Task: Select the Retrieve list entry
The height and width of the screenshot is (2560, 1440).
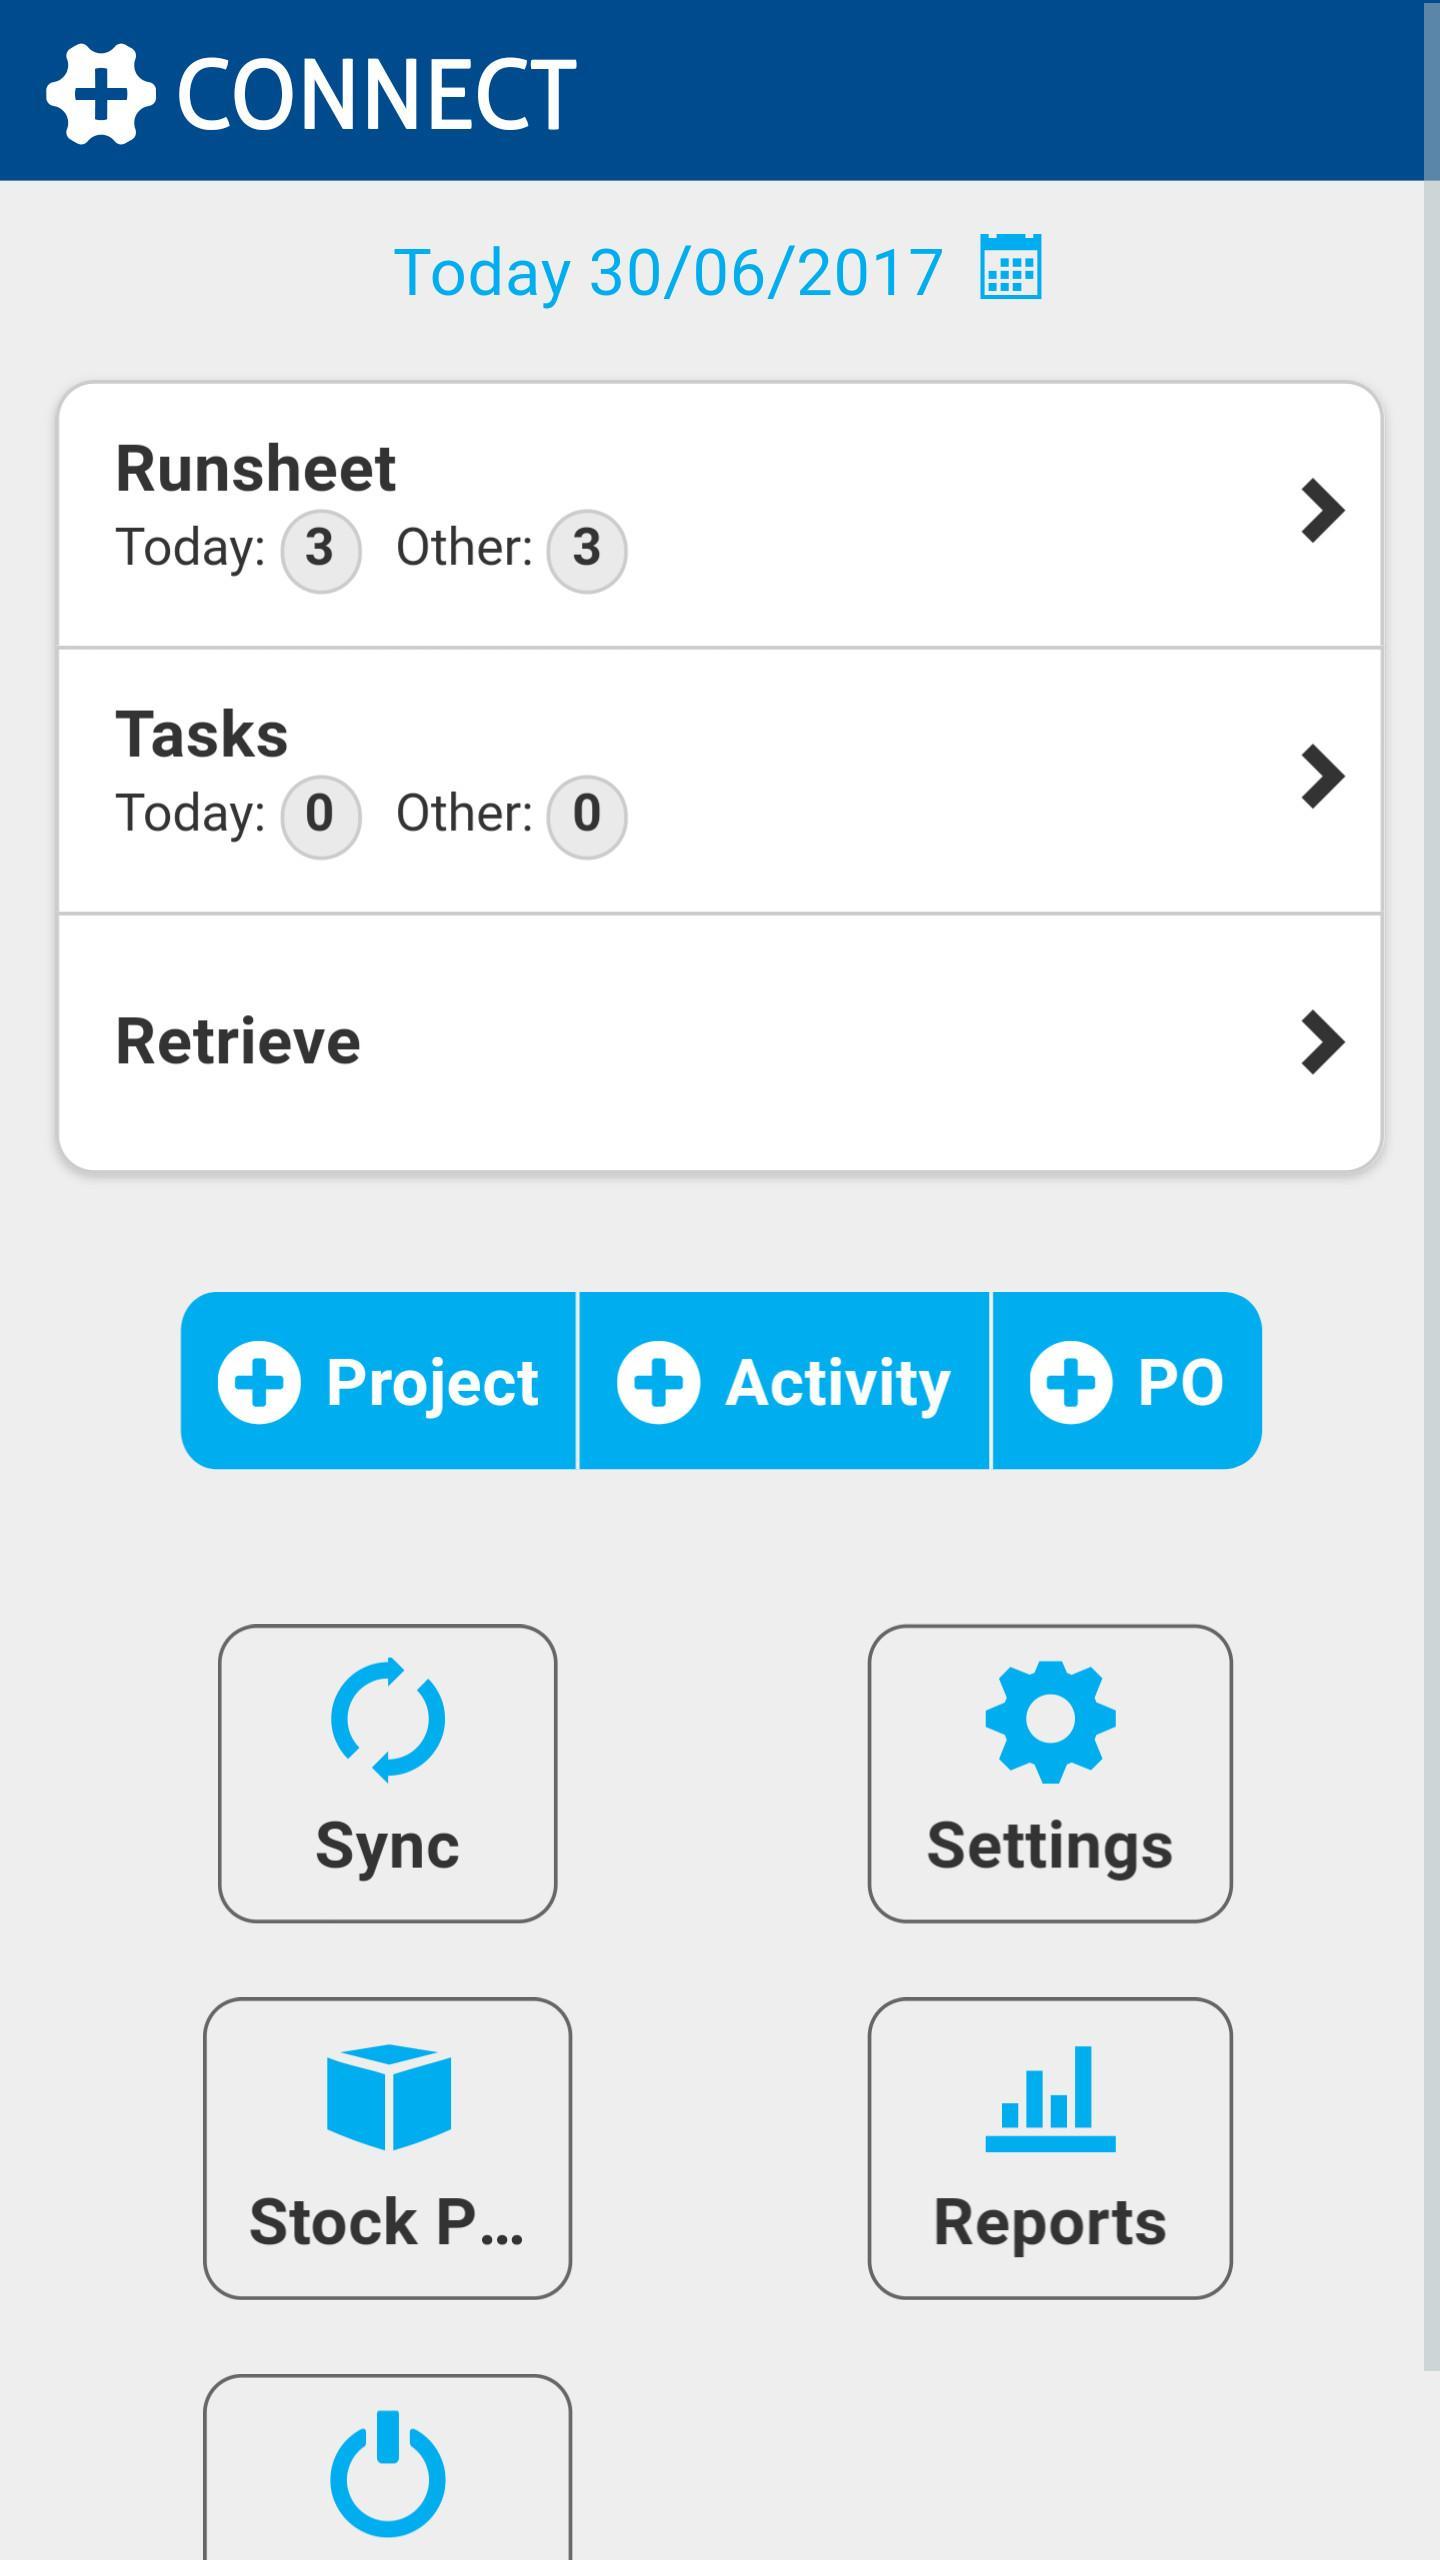Action: click(x=238, y=1041)
